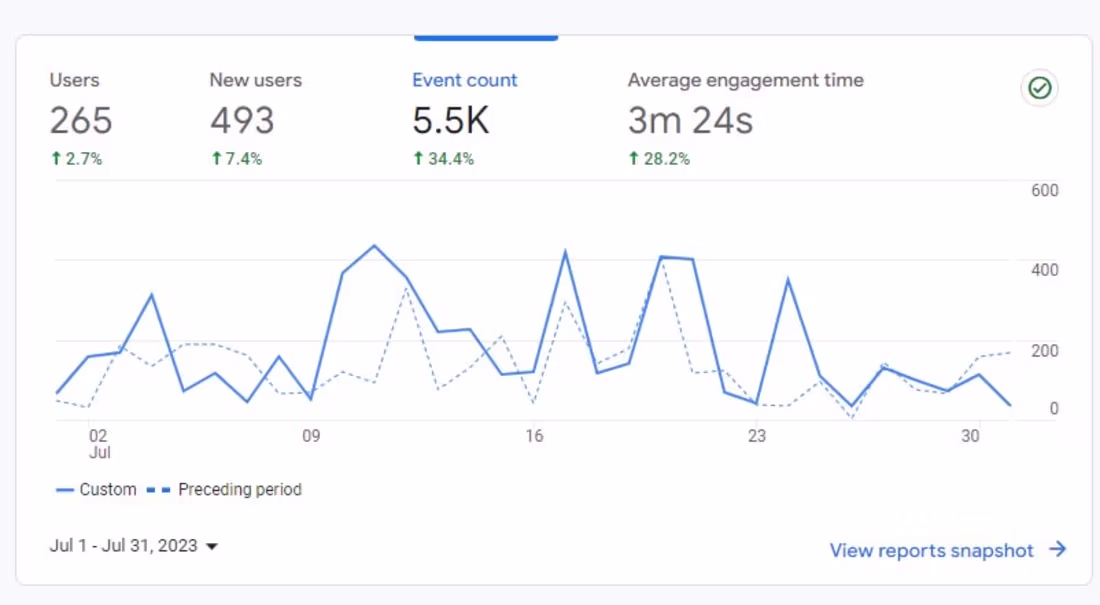Click the data quality checkmark icon
The image size is (1100, 605).
coord(1039,88)
